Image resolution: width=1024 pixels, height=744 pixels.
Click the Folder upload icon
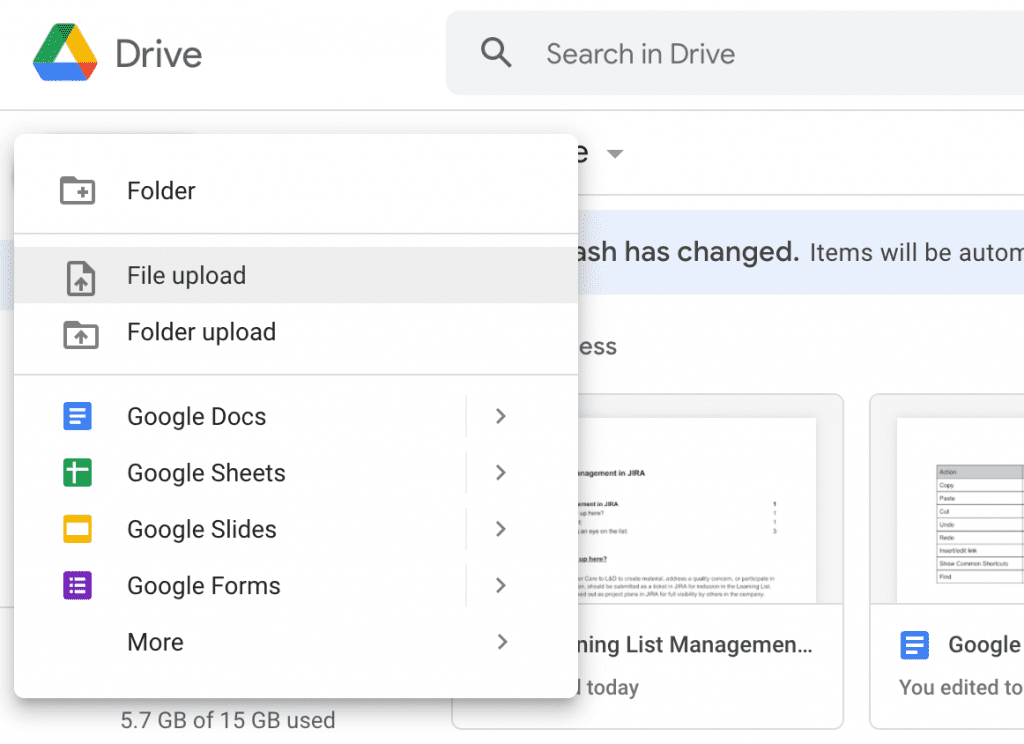pyautogui.click(x=80, y=332)
